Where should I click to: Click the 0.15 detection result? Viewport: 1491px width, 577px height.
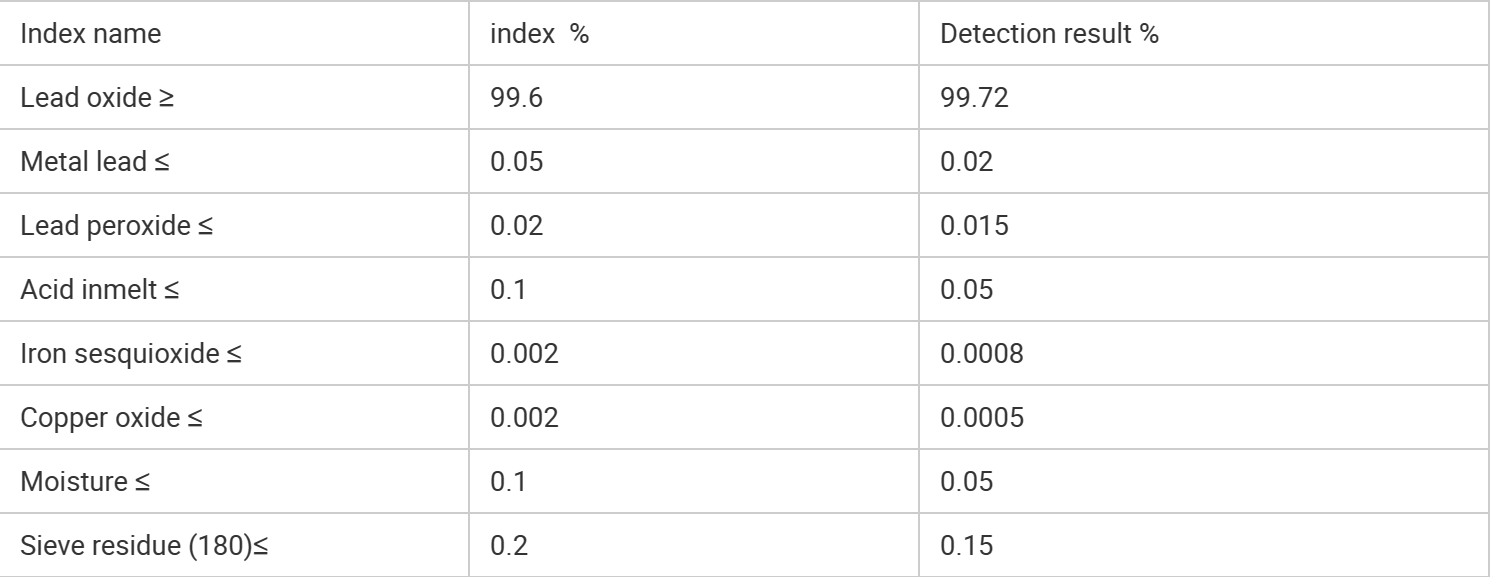click(967, 546)
